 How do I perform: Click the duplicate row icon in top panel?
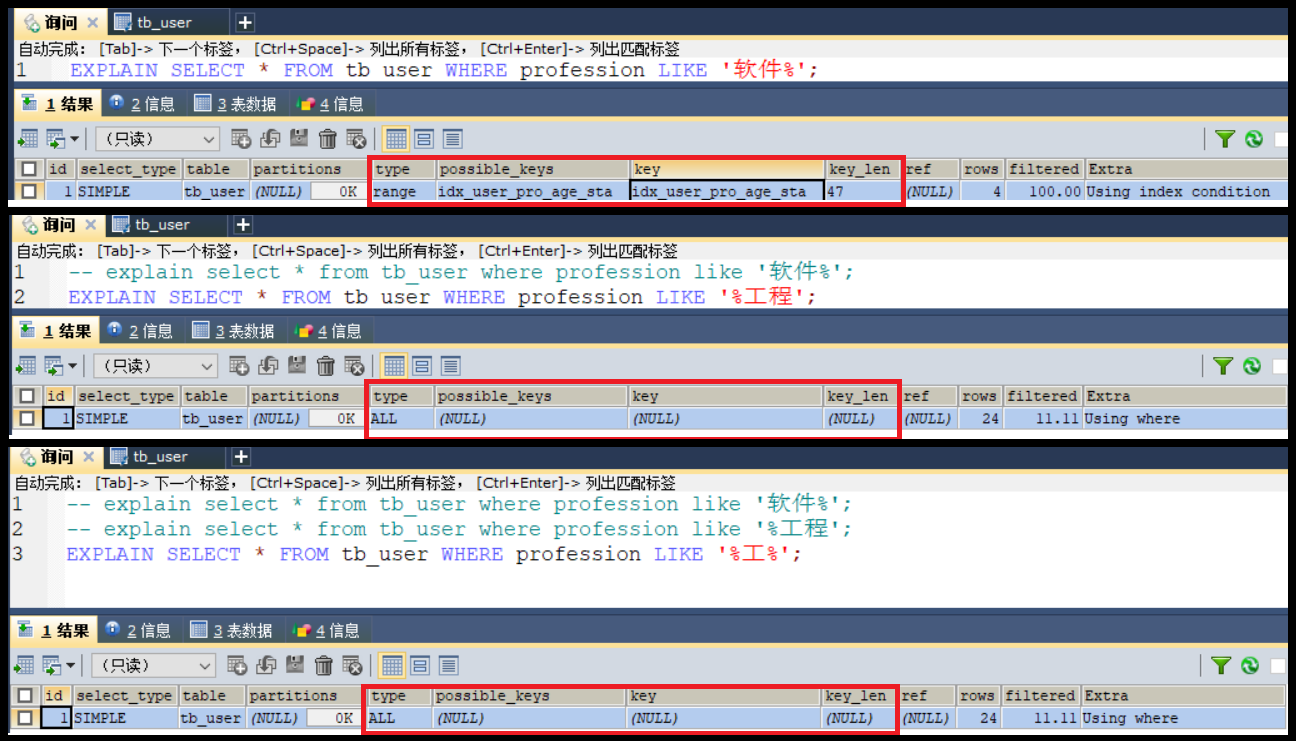(269, 139)
